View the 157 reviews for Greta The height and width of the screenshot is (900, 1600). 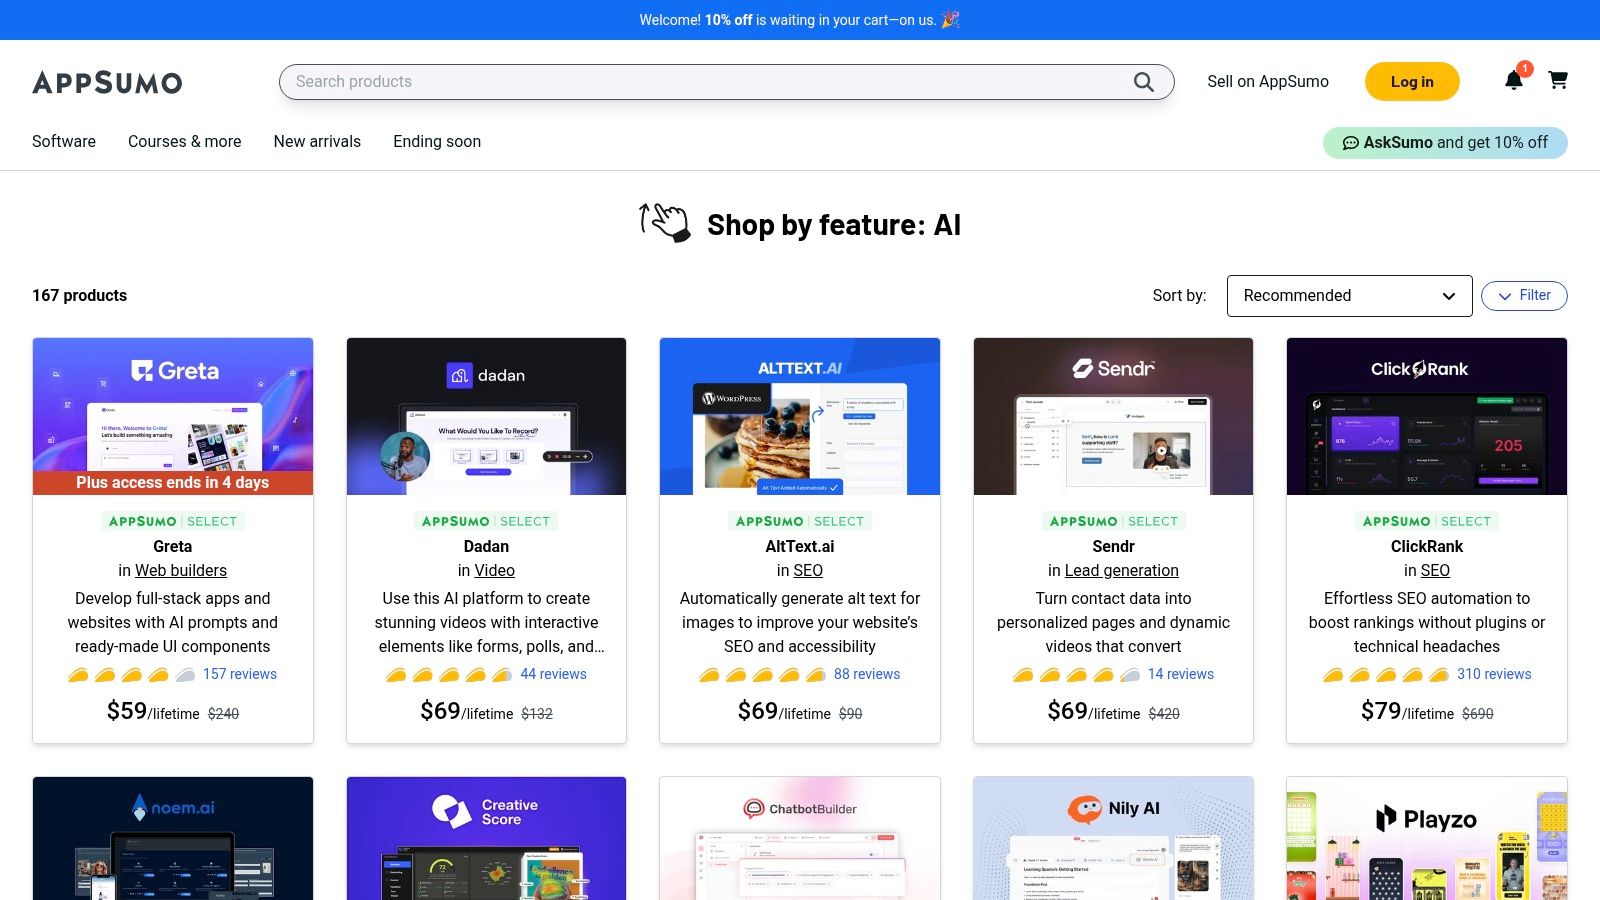click(x=239, y=674)
